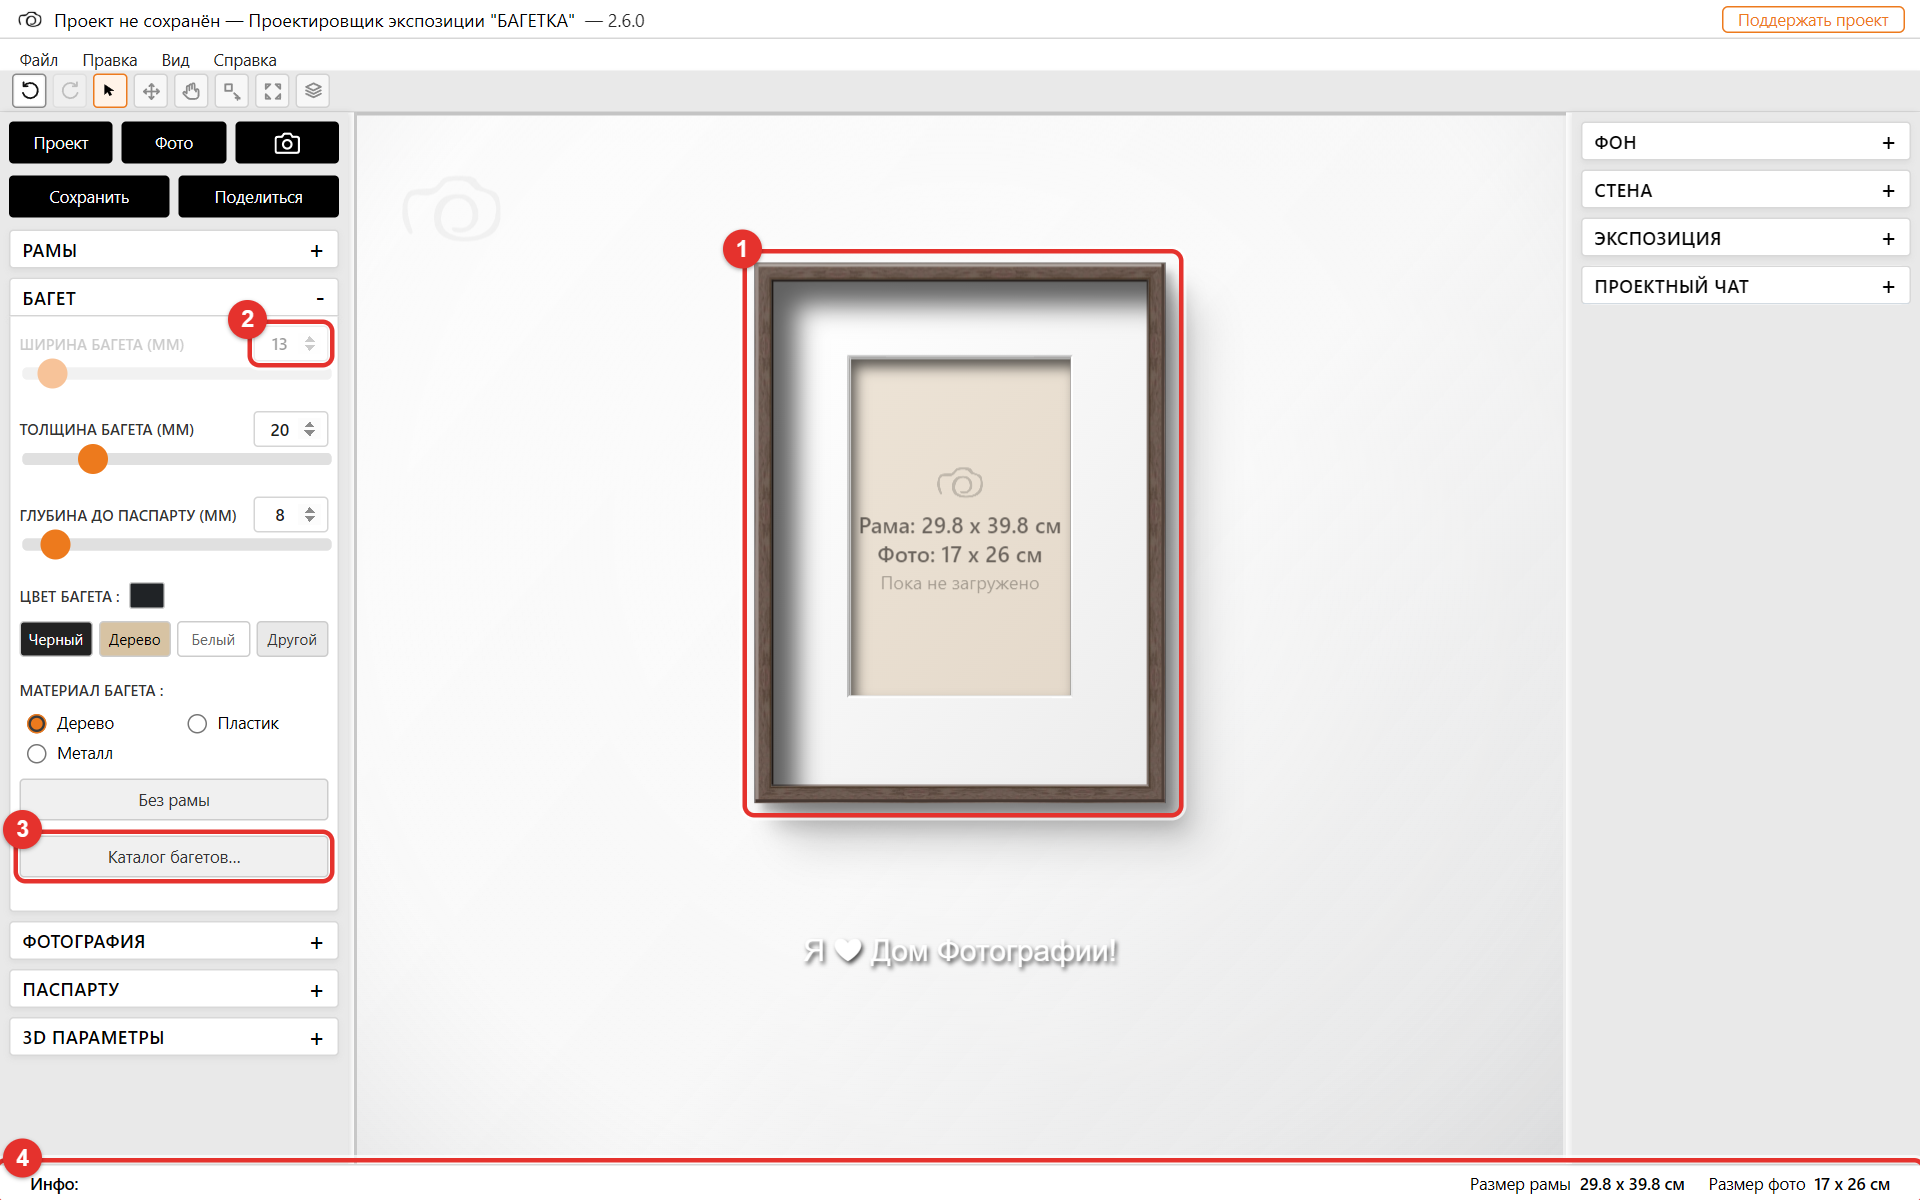Click the Фото button
Viewport: 1920px width, 1200px height.
coord(174,143)
